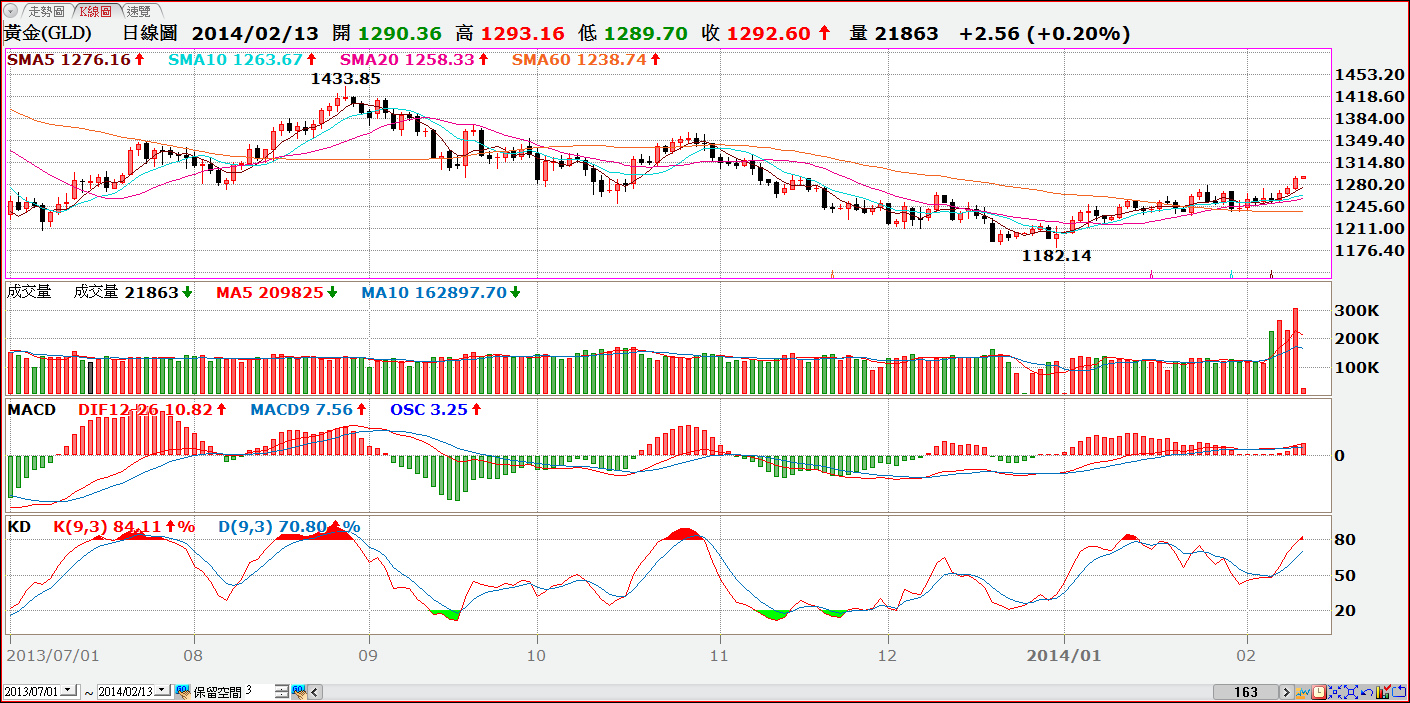Click the SMA20 1258.33 indicator label
This screenshot has height=703, width=1410.
click(414, 59)
